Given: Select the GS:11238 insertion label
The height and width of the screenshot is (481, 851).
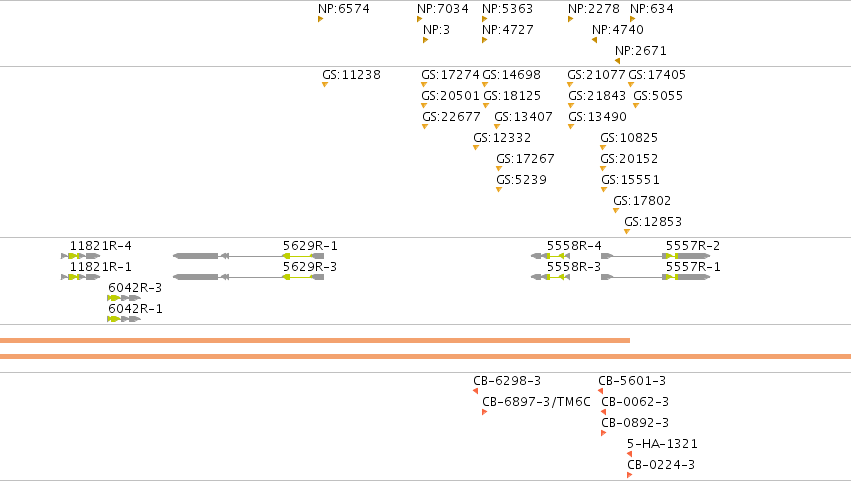Looking at the screenshot, I should pyautogui.click(x=351, y=75).
